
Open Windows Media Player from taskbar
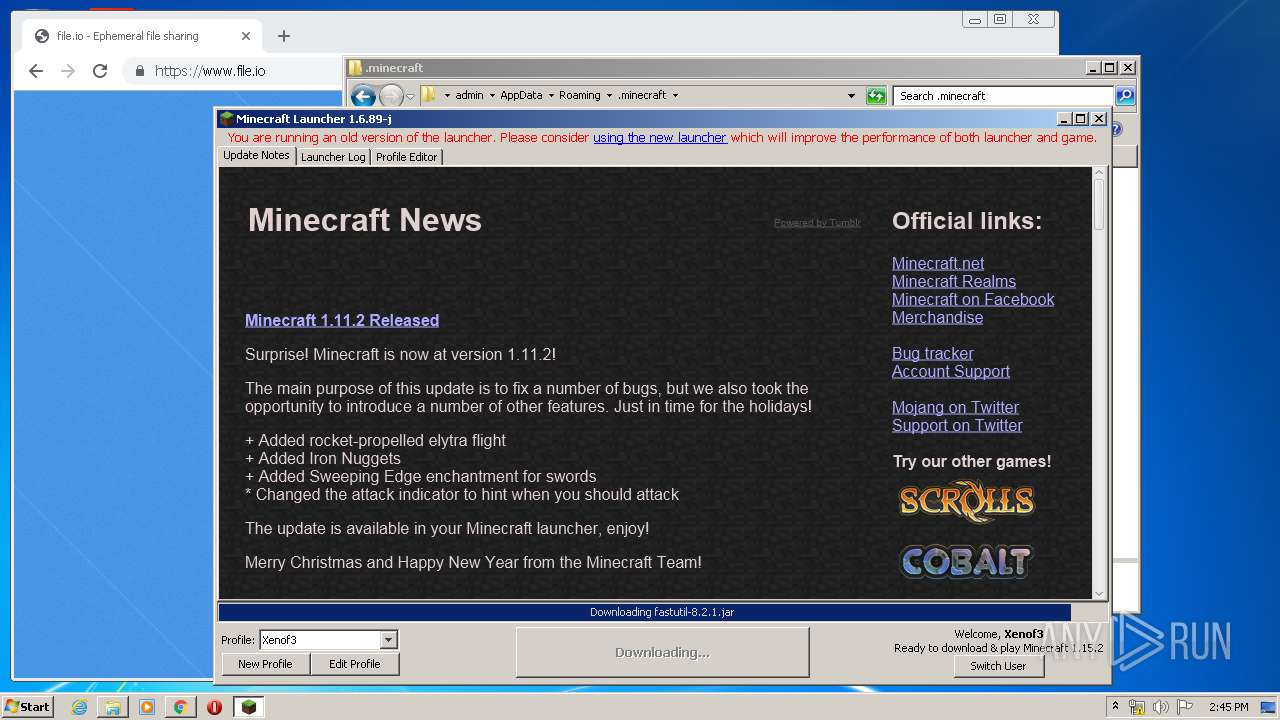147,707
